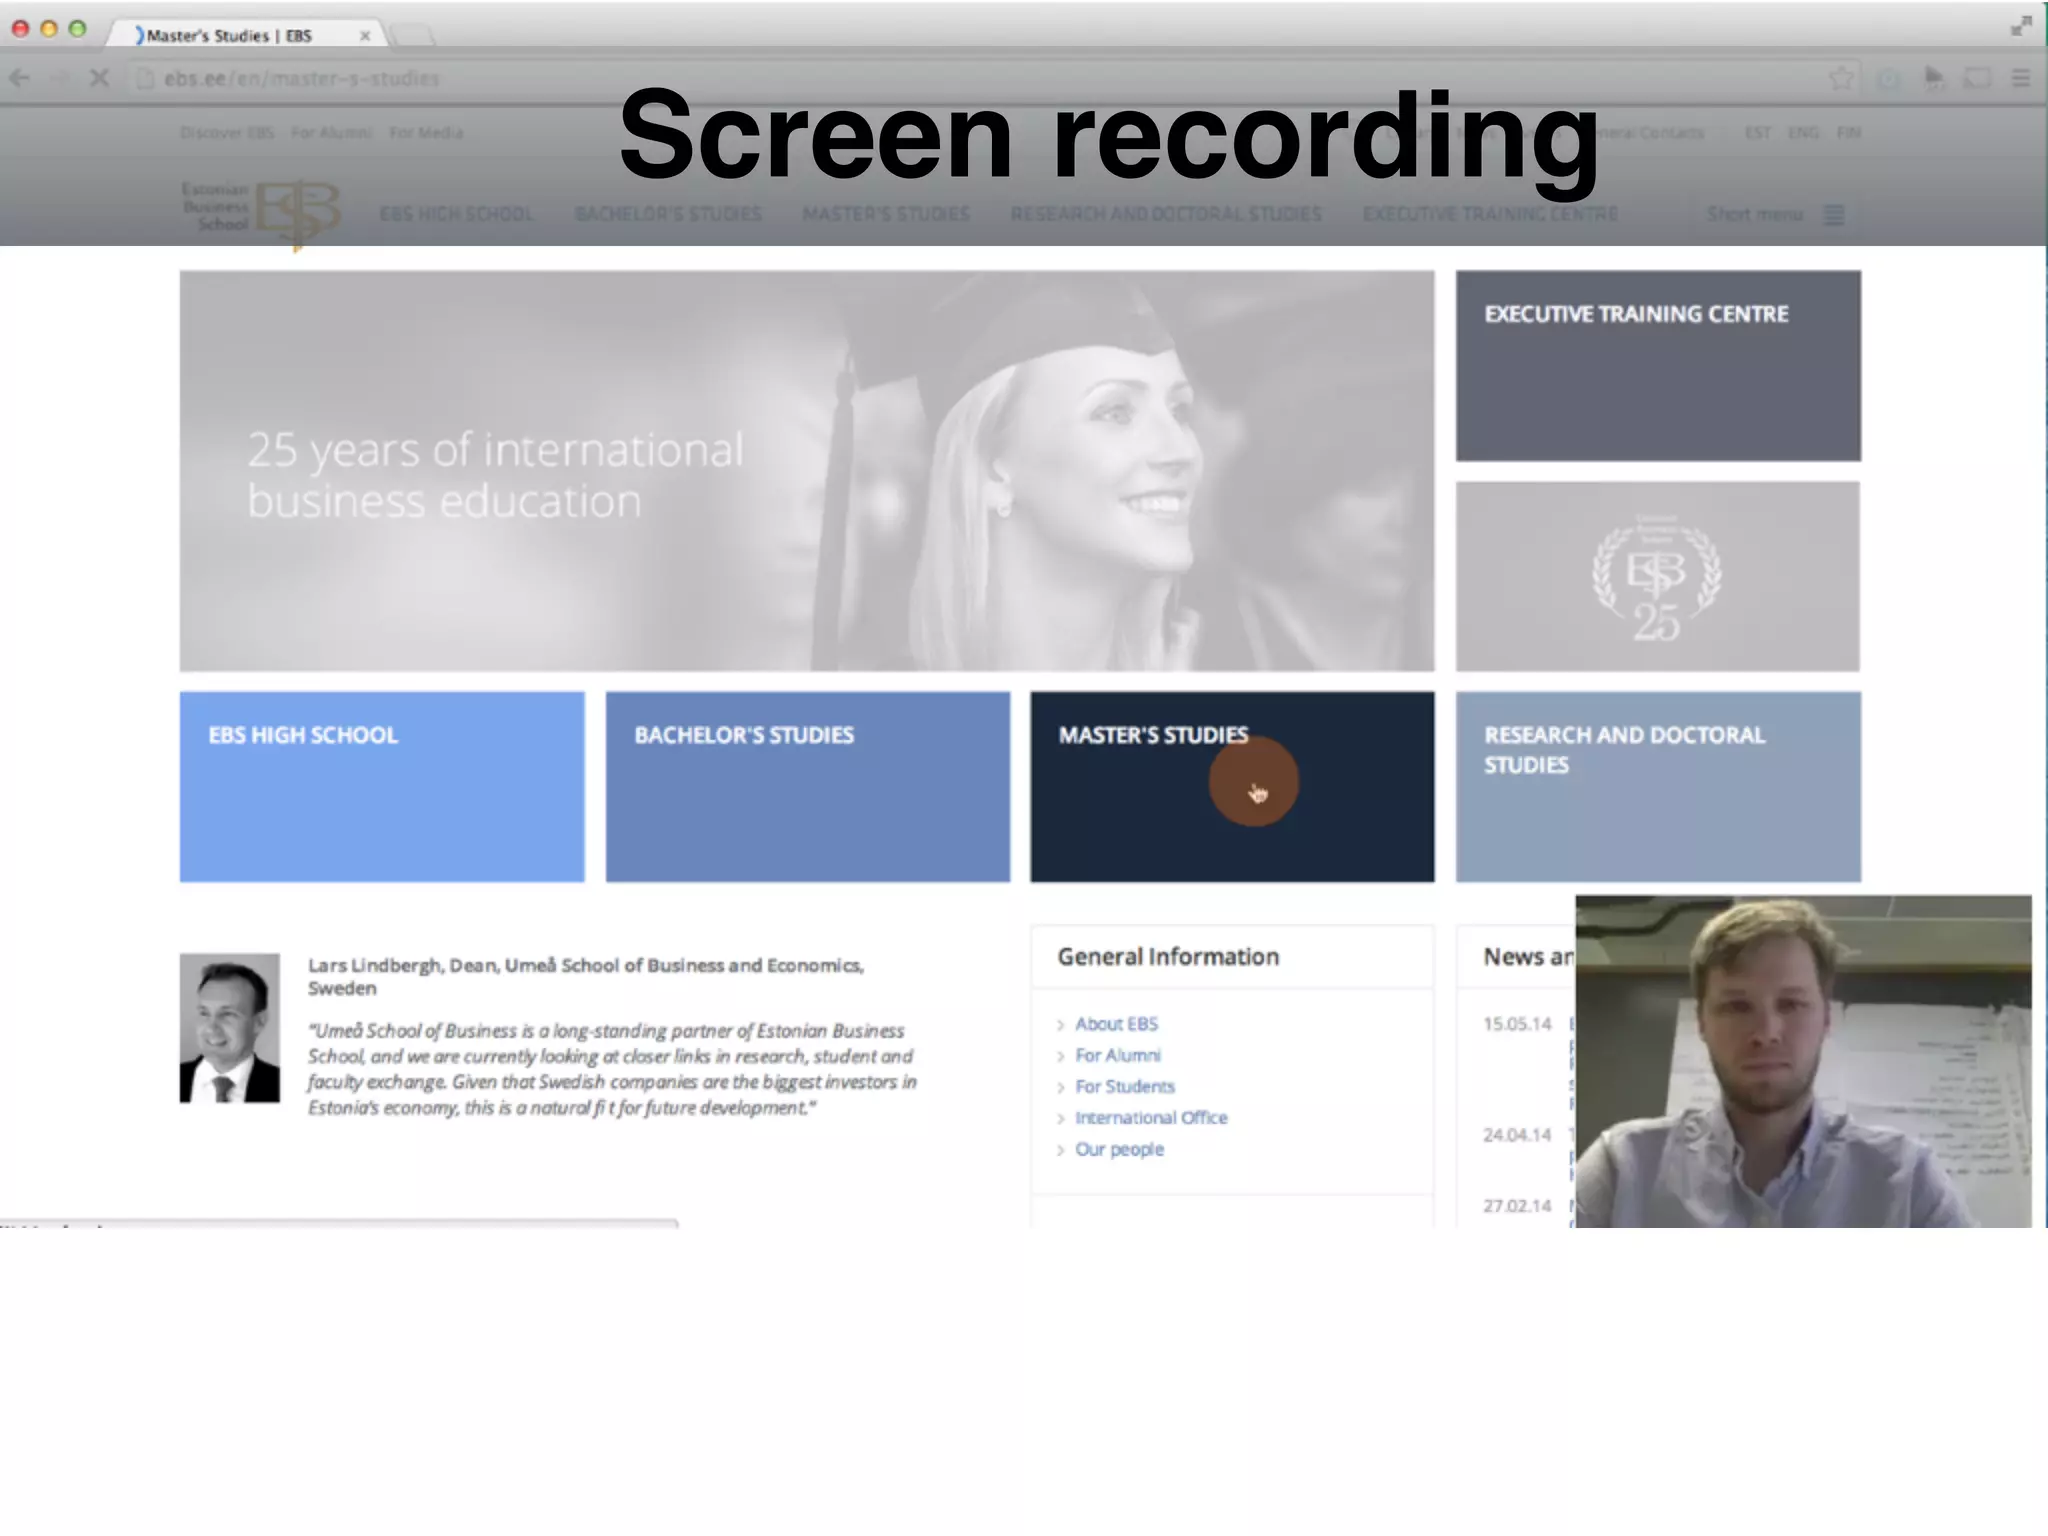This screenshot has height=1536, width=2048.
Task: Click the news date 15.05.14
Action: click(1517, 1024)
